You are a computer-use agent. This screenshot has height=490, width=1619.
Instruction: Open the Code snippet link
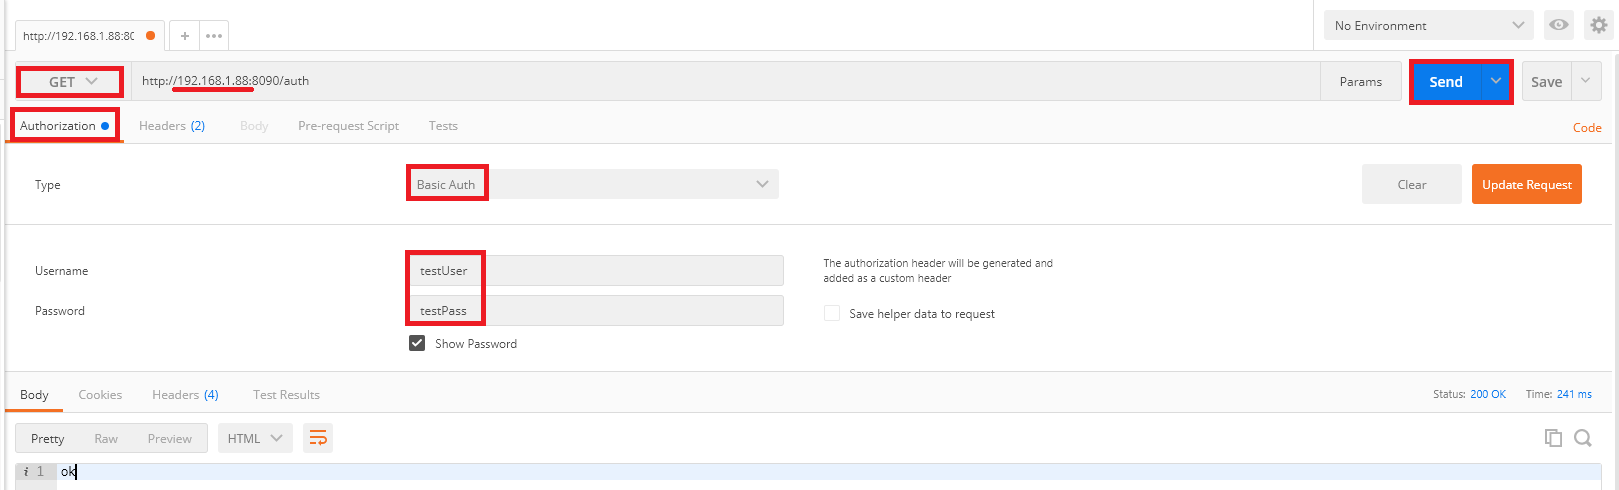1587,127
